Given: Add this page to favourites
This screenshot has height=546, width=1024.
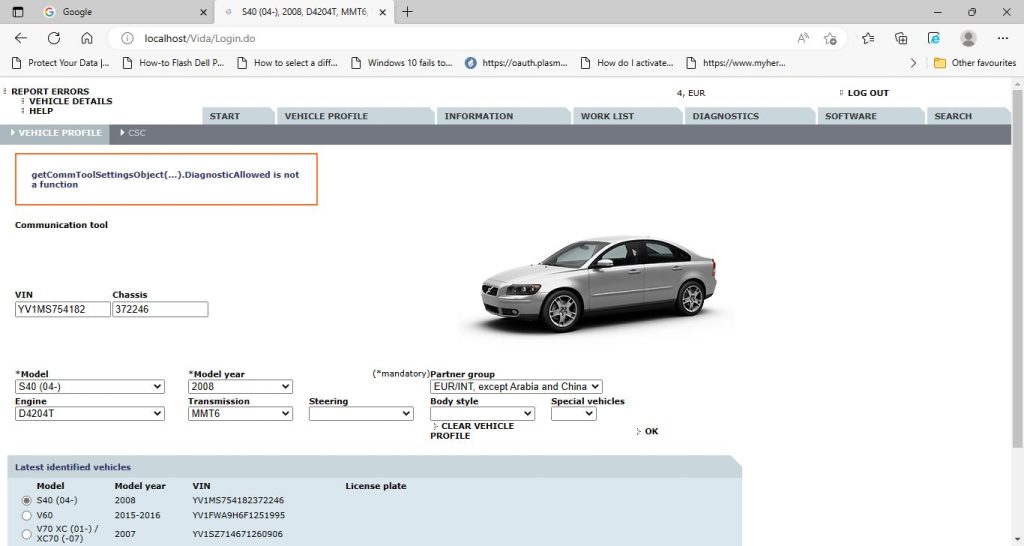Looking at the screenshot, I should pos(830,39).
